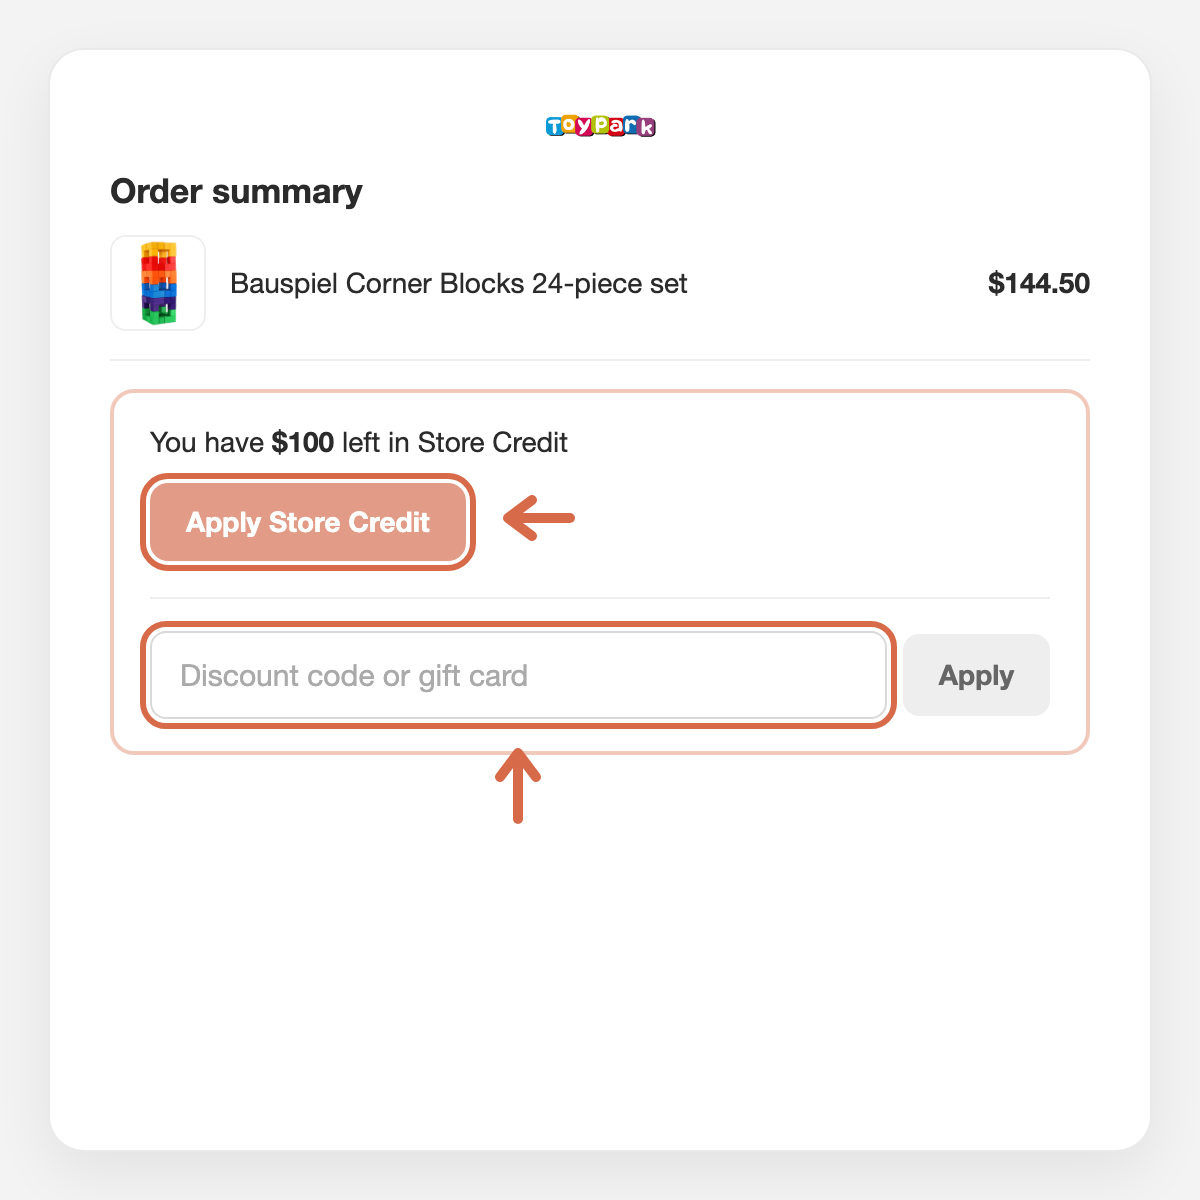The image size is (1200, 1200).
Task: Click the $144.50 price
Action: (1039, 283)
